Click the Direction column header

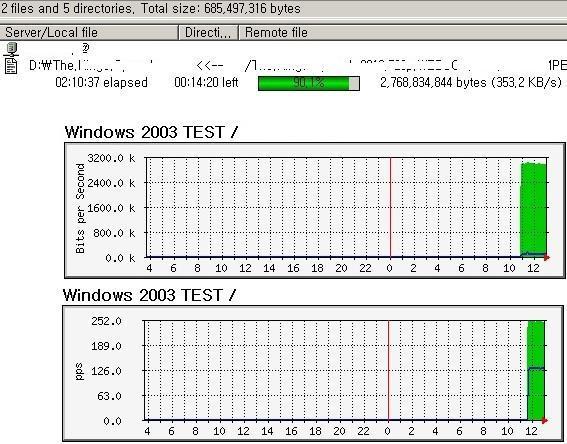point(208,33)
